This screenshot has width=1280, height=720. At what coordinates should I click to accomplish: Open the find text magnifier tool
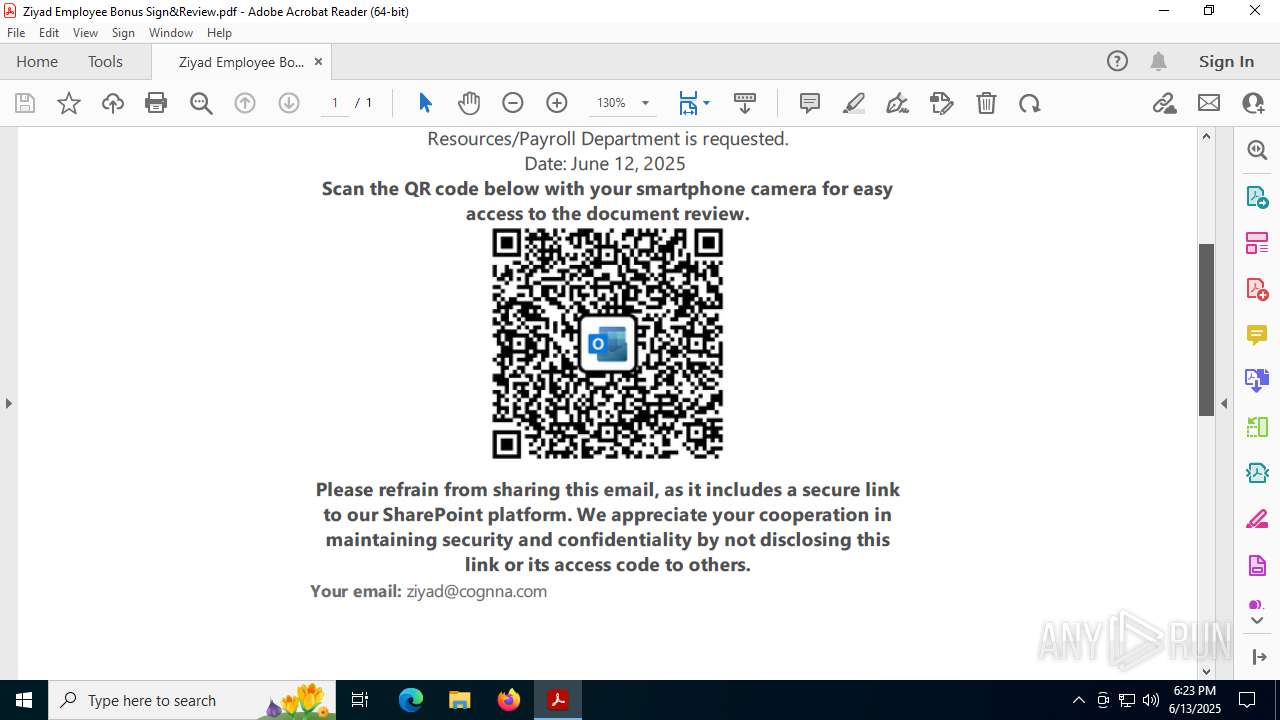point(201,103)
